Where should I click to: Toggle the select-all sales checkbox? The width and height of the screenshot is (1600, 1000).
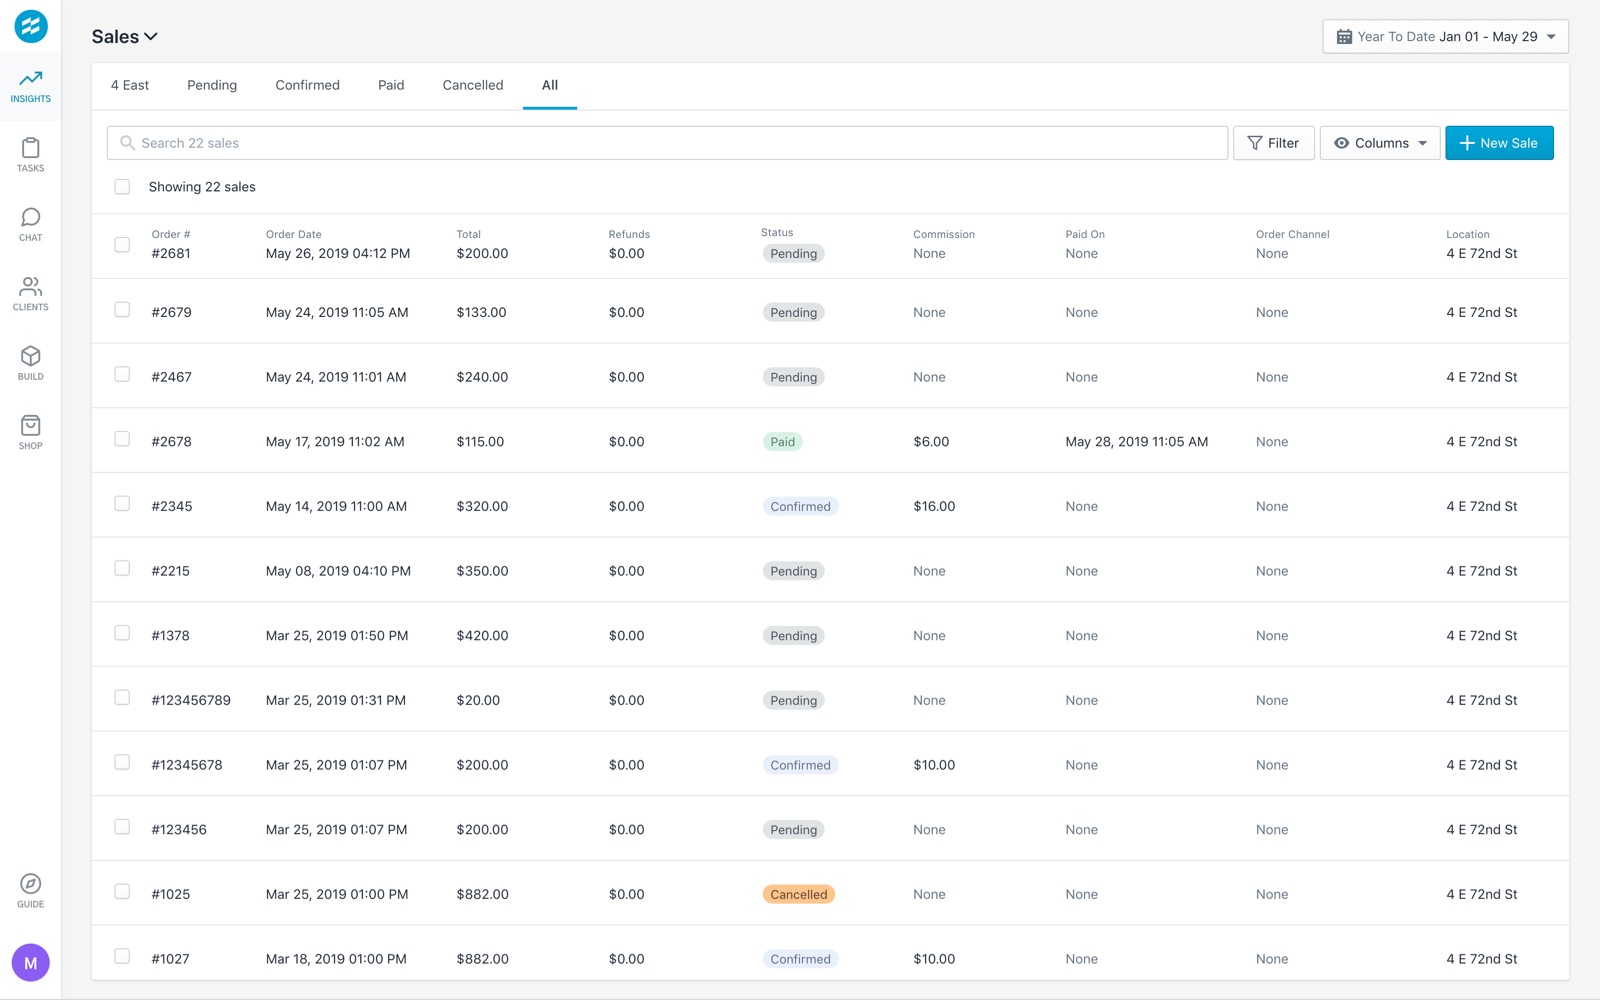point(122,187)
